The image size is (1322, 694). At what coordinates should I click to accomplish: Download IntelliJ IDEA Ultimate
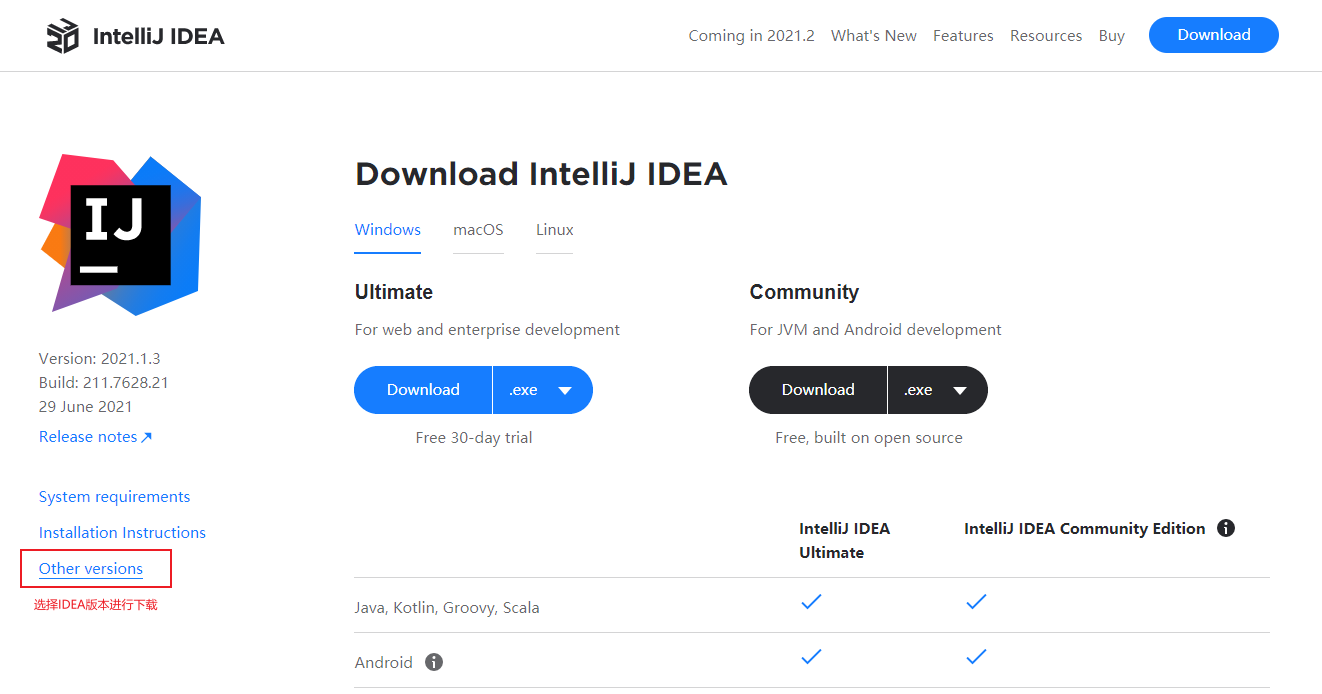[423, 390]
